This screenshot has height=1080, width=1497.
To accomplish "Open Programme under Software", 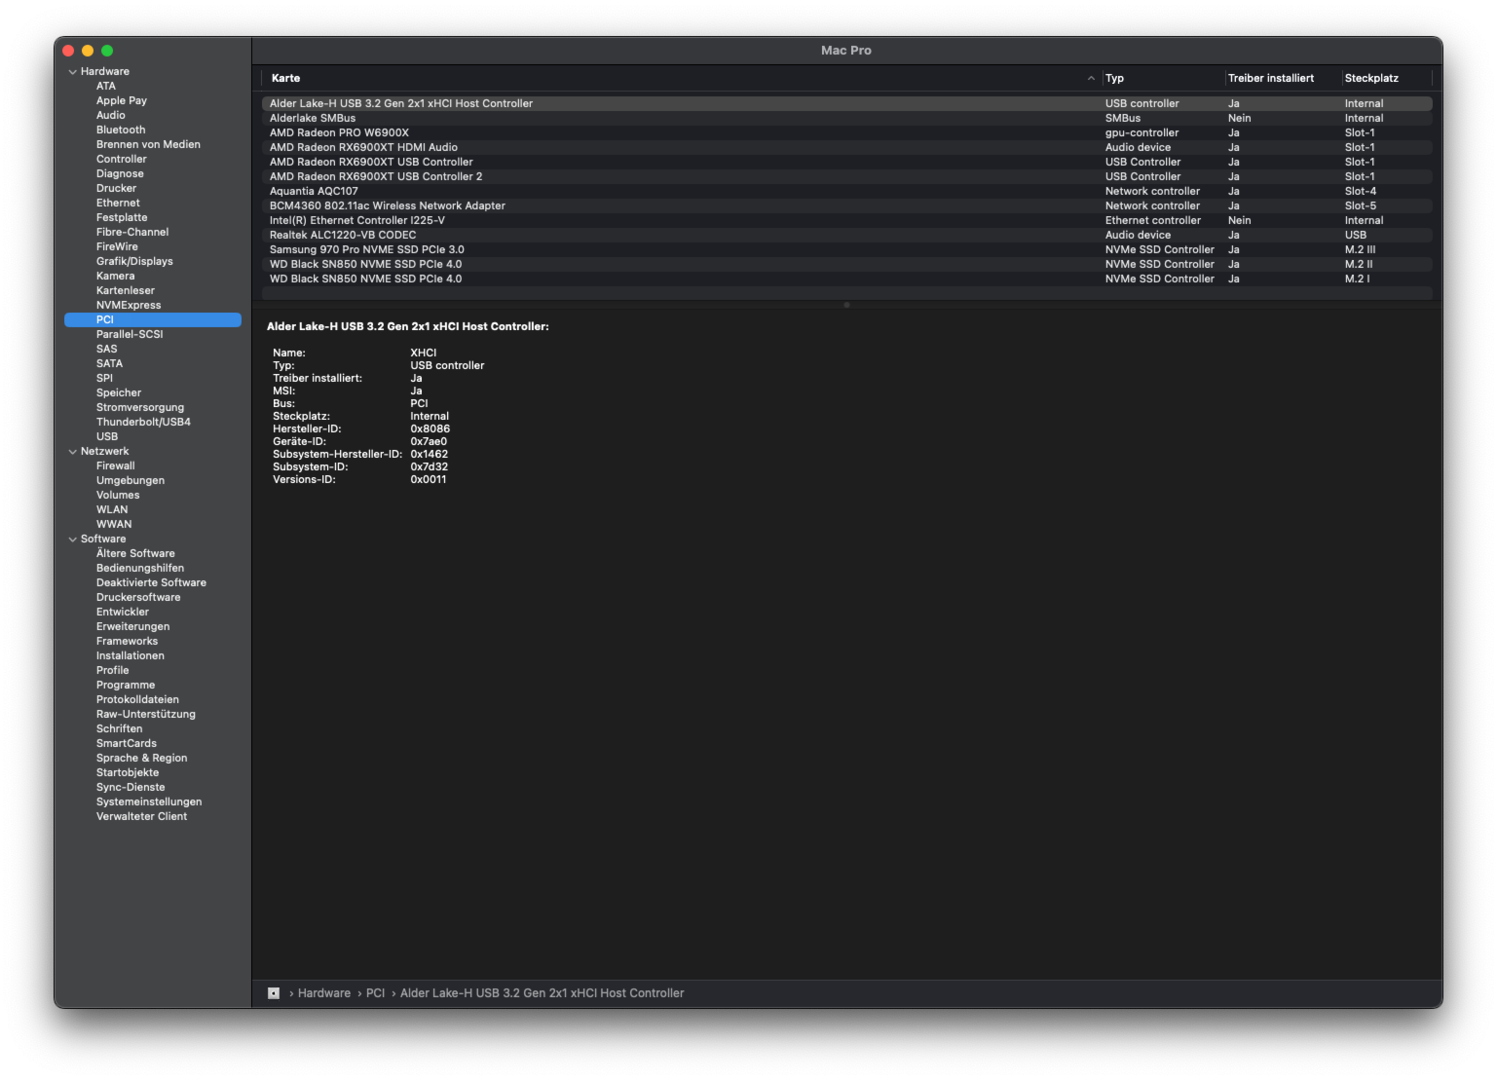I will coord(125,685).
